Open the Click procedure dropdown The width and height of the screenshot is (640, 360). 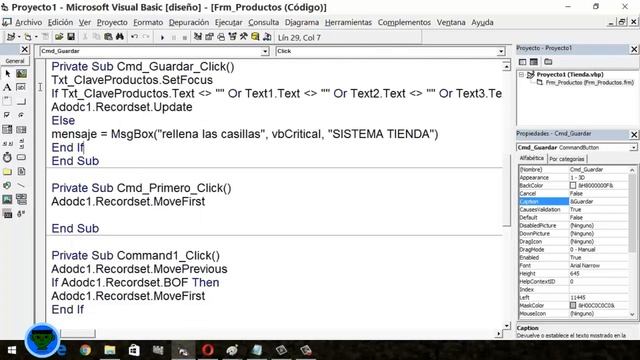(501, 51)
